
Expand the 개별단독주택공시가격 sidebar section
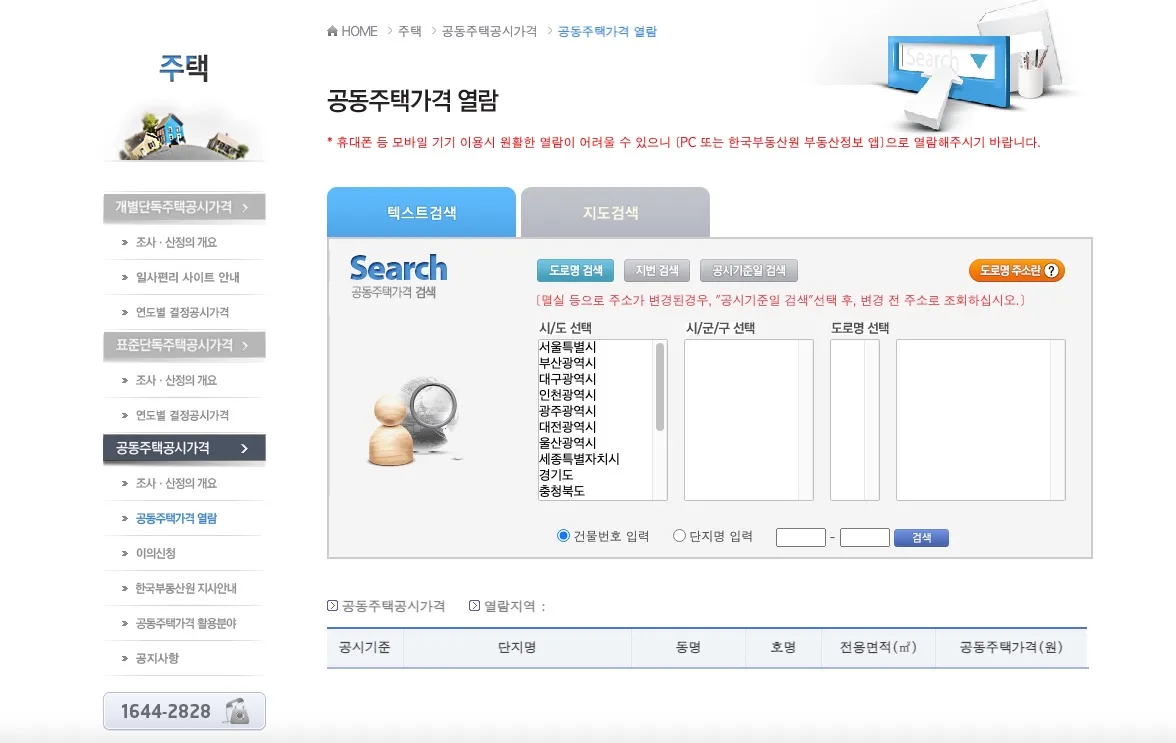pyautogui.click(x=183, y=207)
